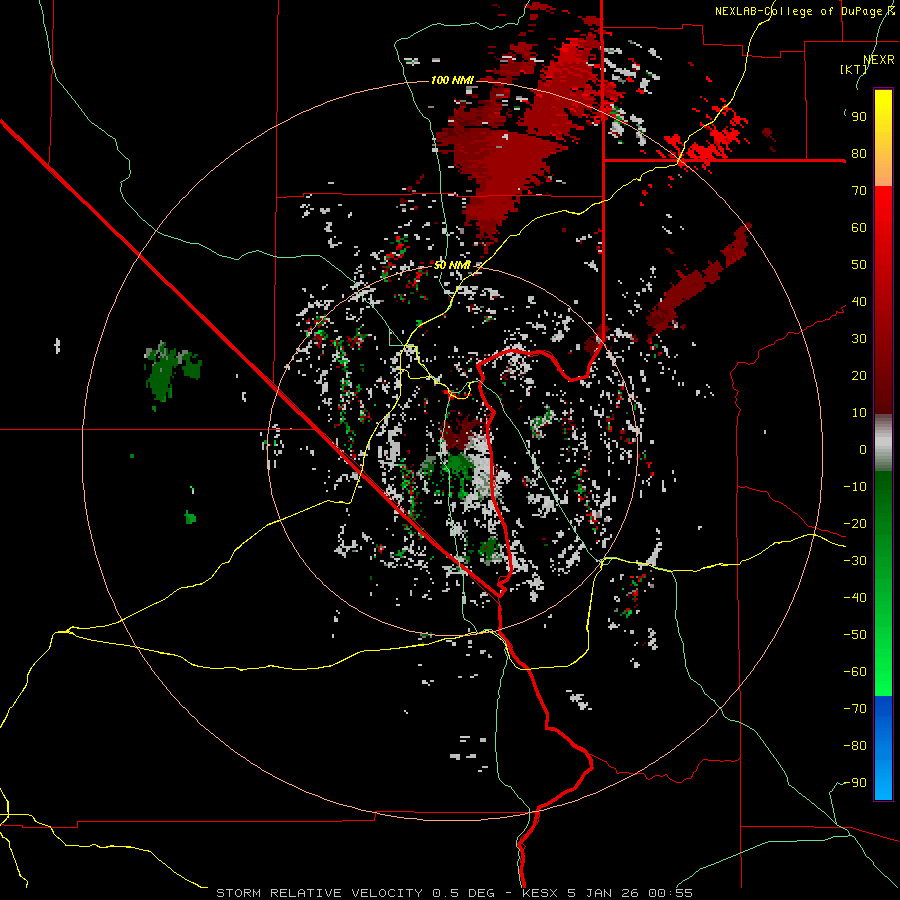Screen dimensions: 900x900
Task: Click the positive 20 scale label
Action: pos(859,376)
